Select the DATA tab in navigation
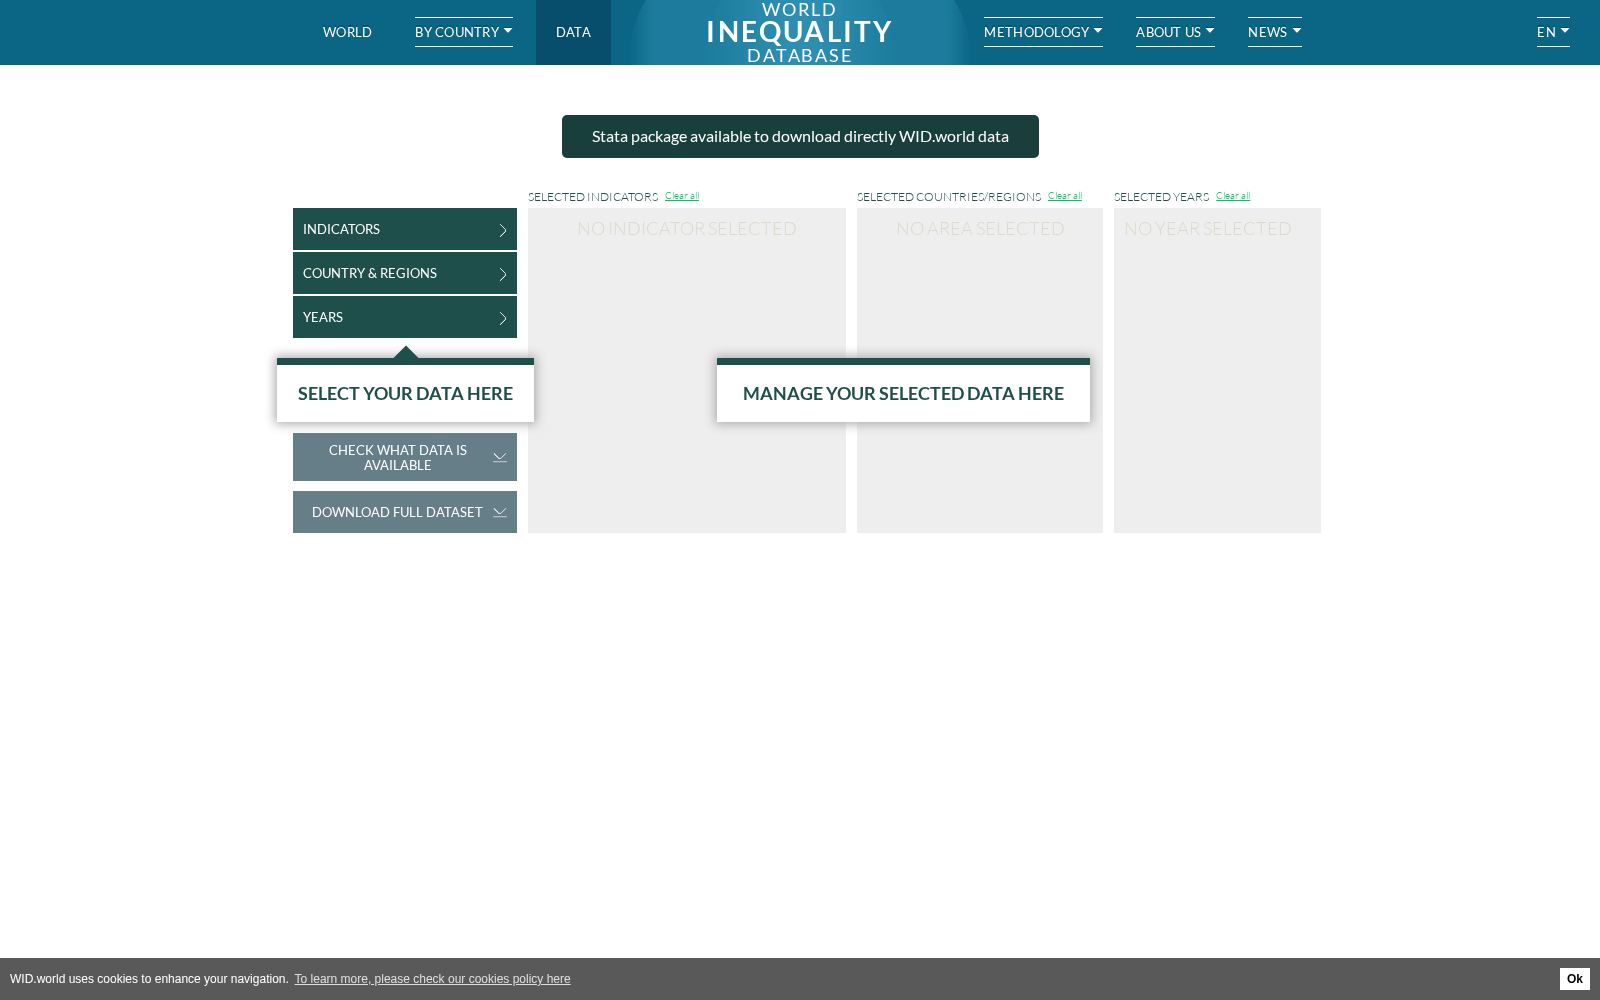The width and height of the screenshot is (1600, 1000). click(x=573, y=32)
